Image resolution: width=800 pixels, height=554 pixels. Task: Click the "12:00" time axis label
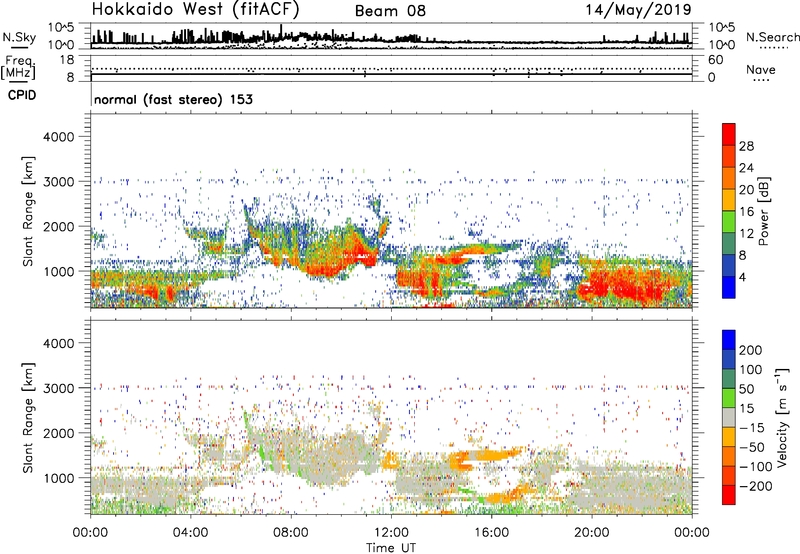tap(391, 533)
